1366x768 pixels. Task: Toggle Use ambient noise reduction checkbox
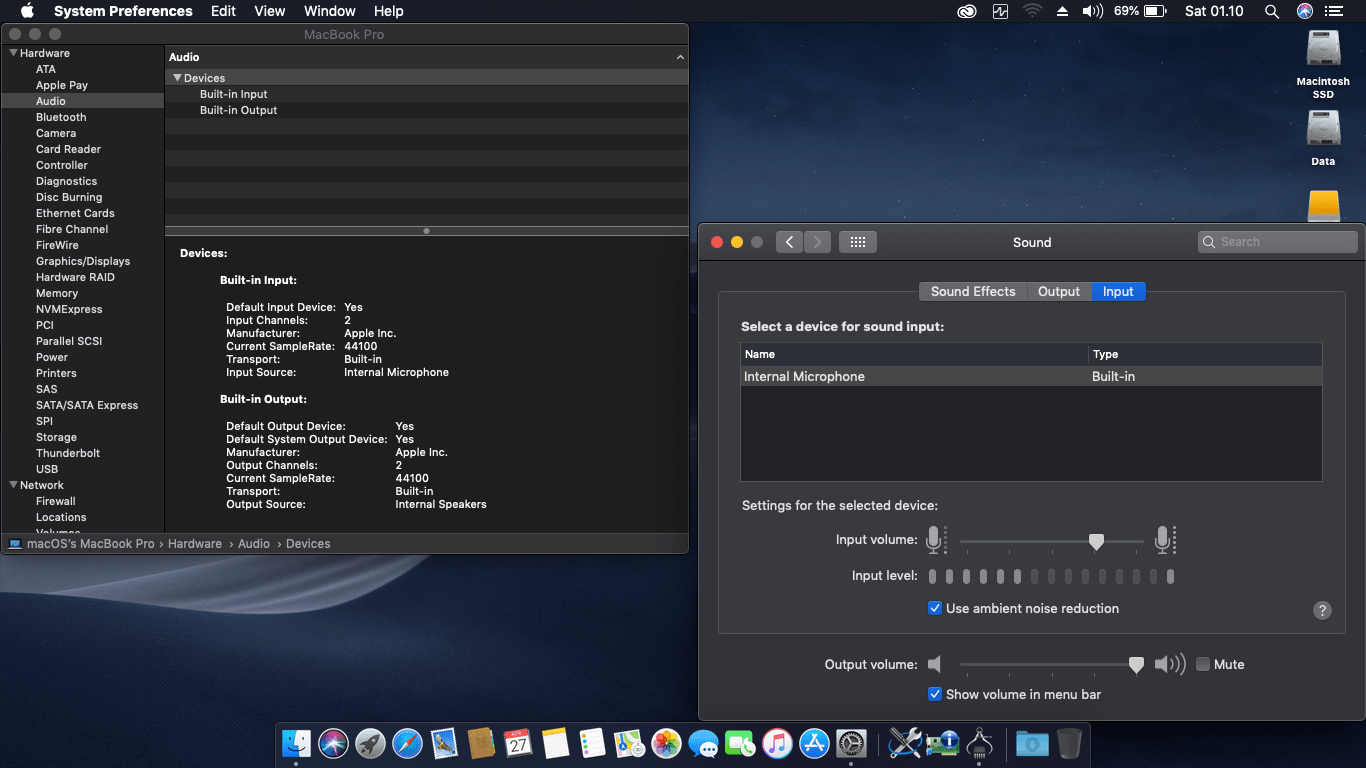click(935, 608)
